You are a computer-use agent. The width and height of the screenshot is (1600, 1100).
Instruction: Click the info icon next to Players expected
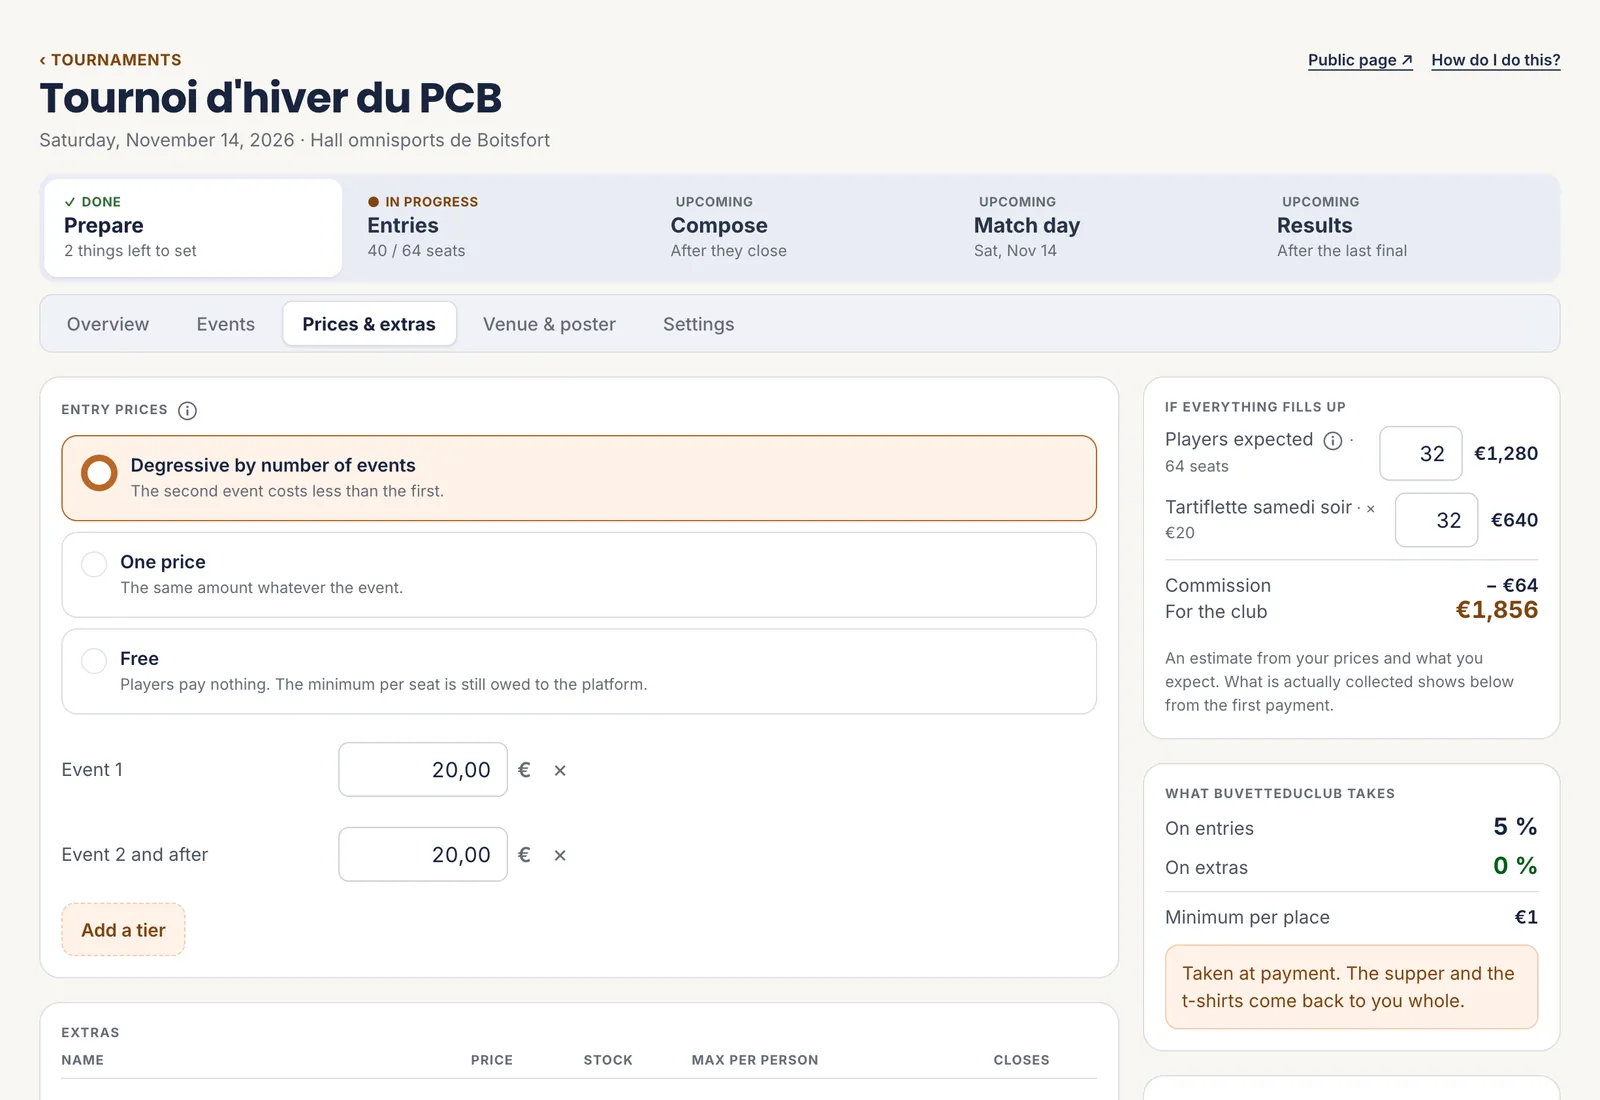click(1333, 441)
